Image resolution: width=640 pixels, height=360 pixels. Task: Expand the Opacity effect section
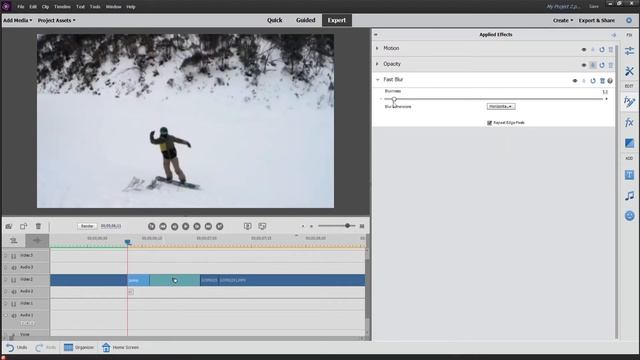[x=377, y=64]
